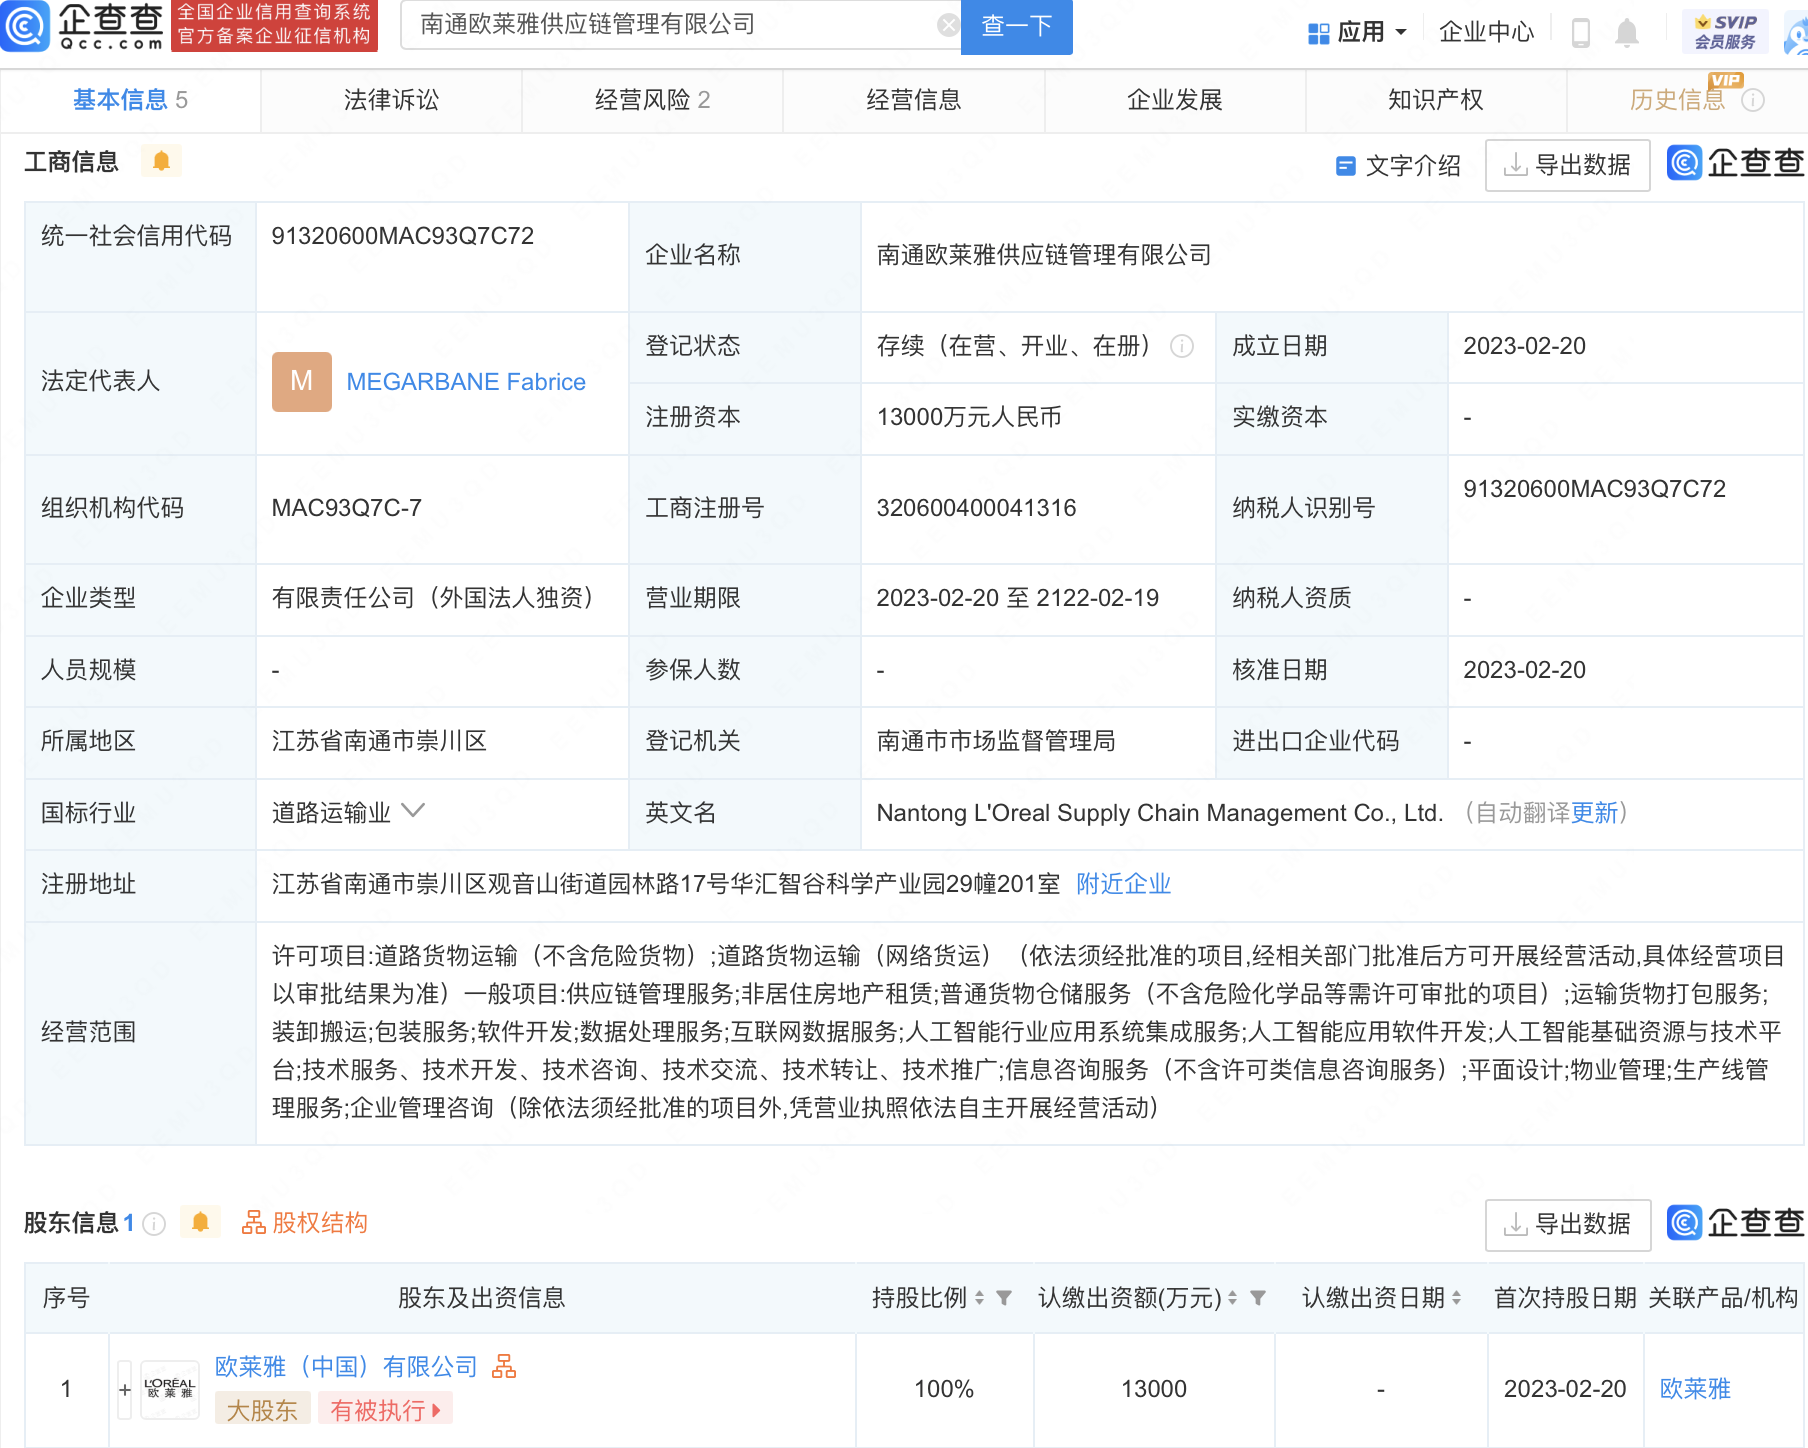Toggle 文字介绍 text introduction

point(1398,165)
